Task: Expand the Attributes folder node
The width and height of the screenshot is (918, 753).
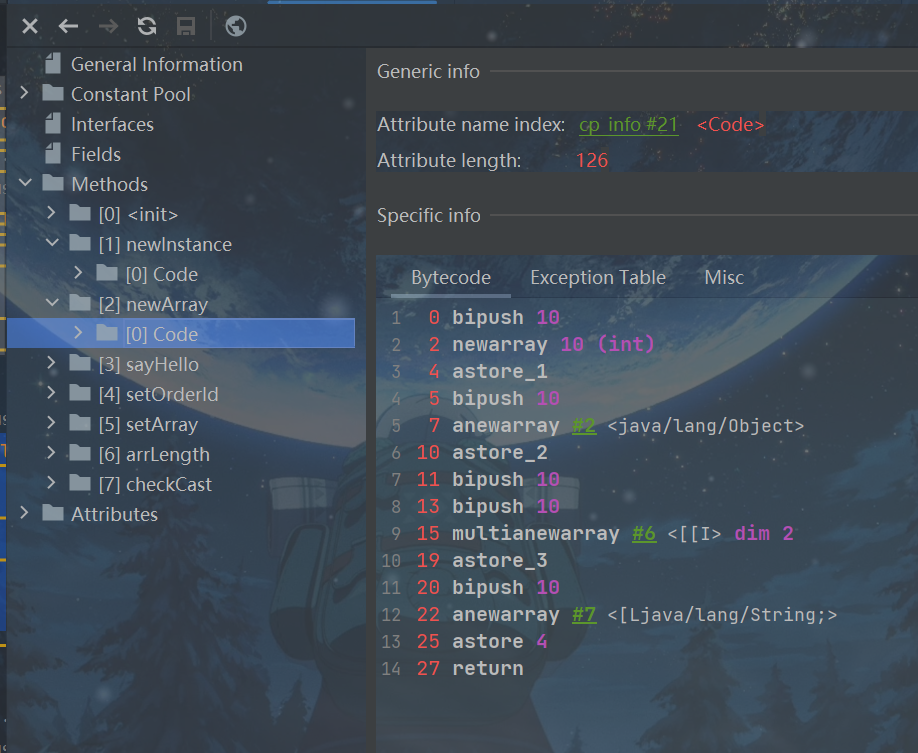Action: (25, 514)
